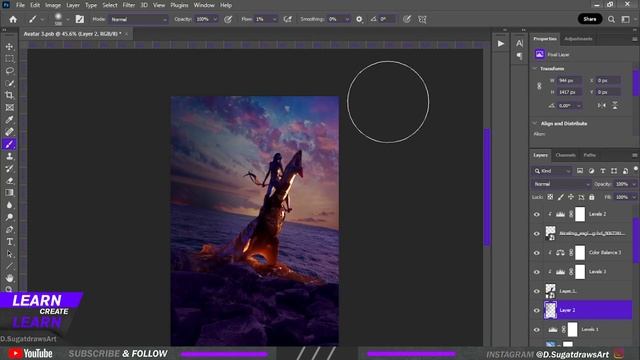The image size is (640, 360).
Task: Lock all layer attributes
Action: [x=591, y=197]
